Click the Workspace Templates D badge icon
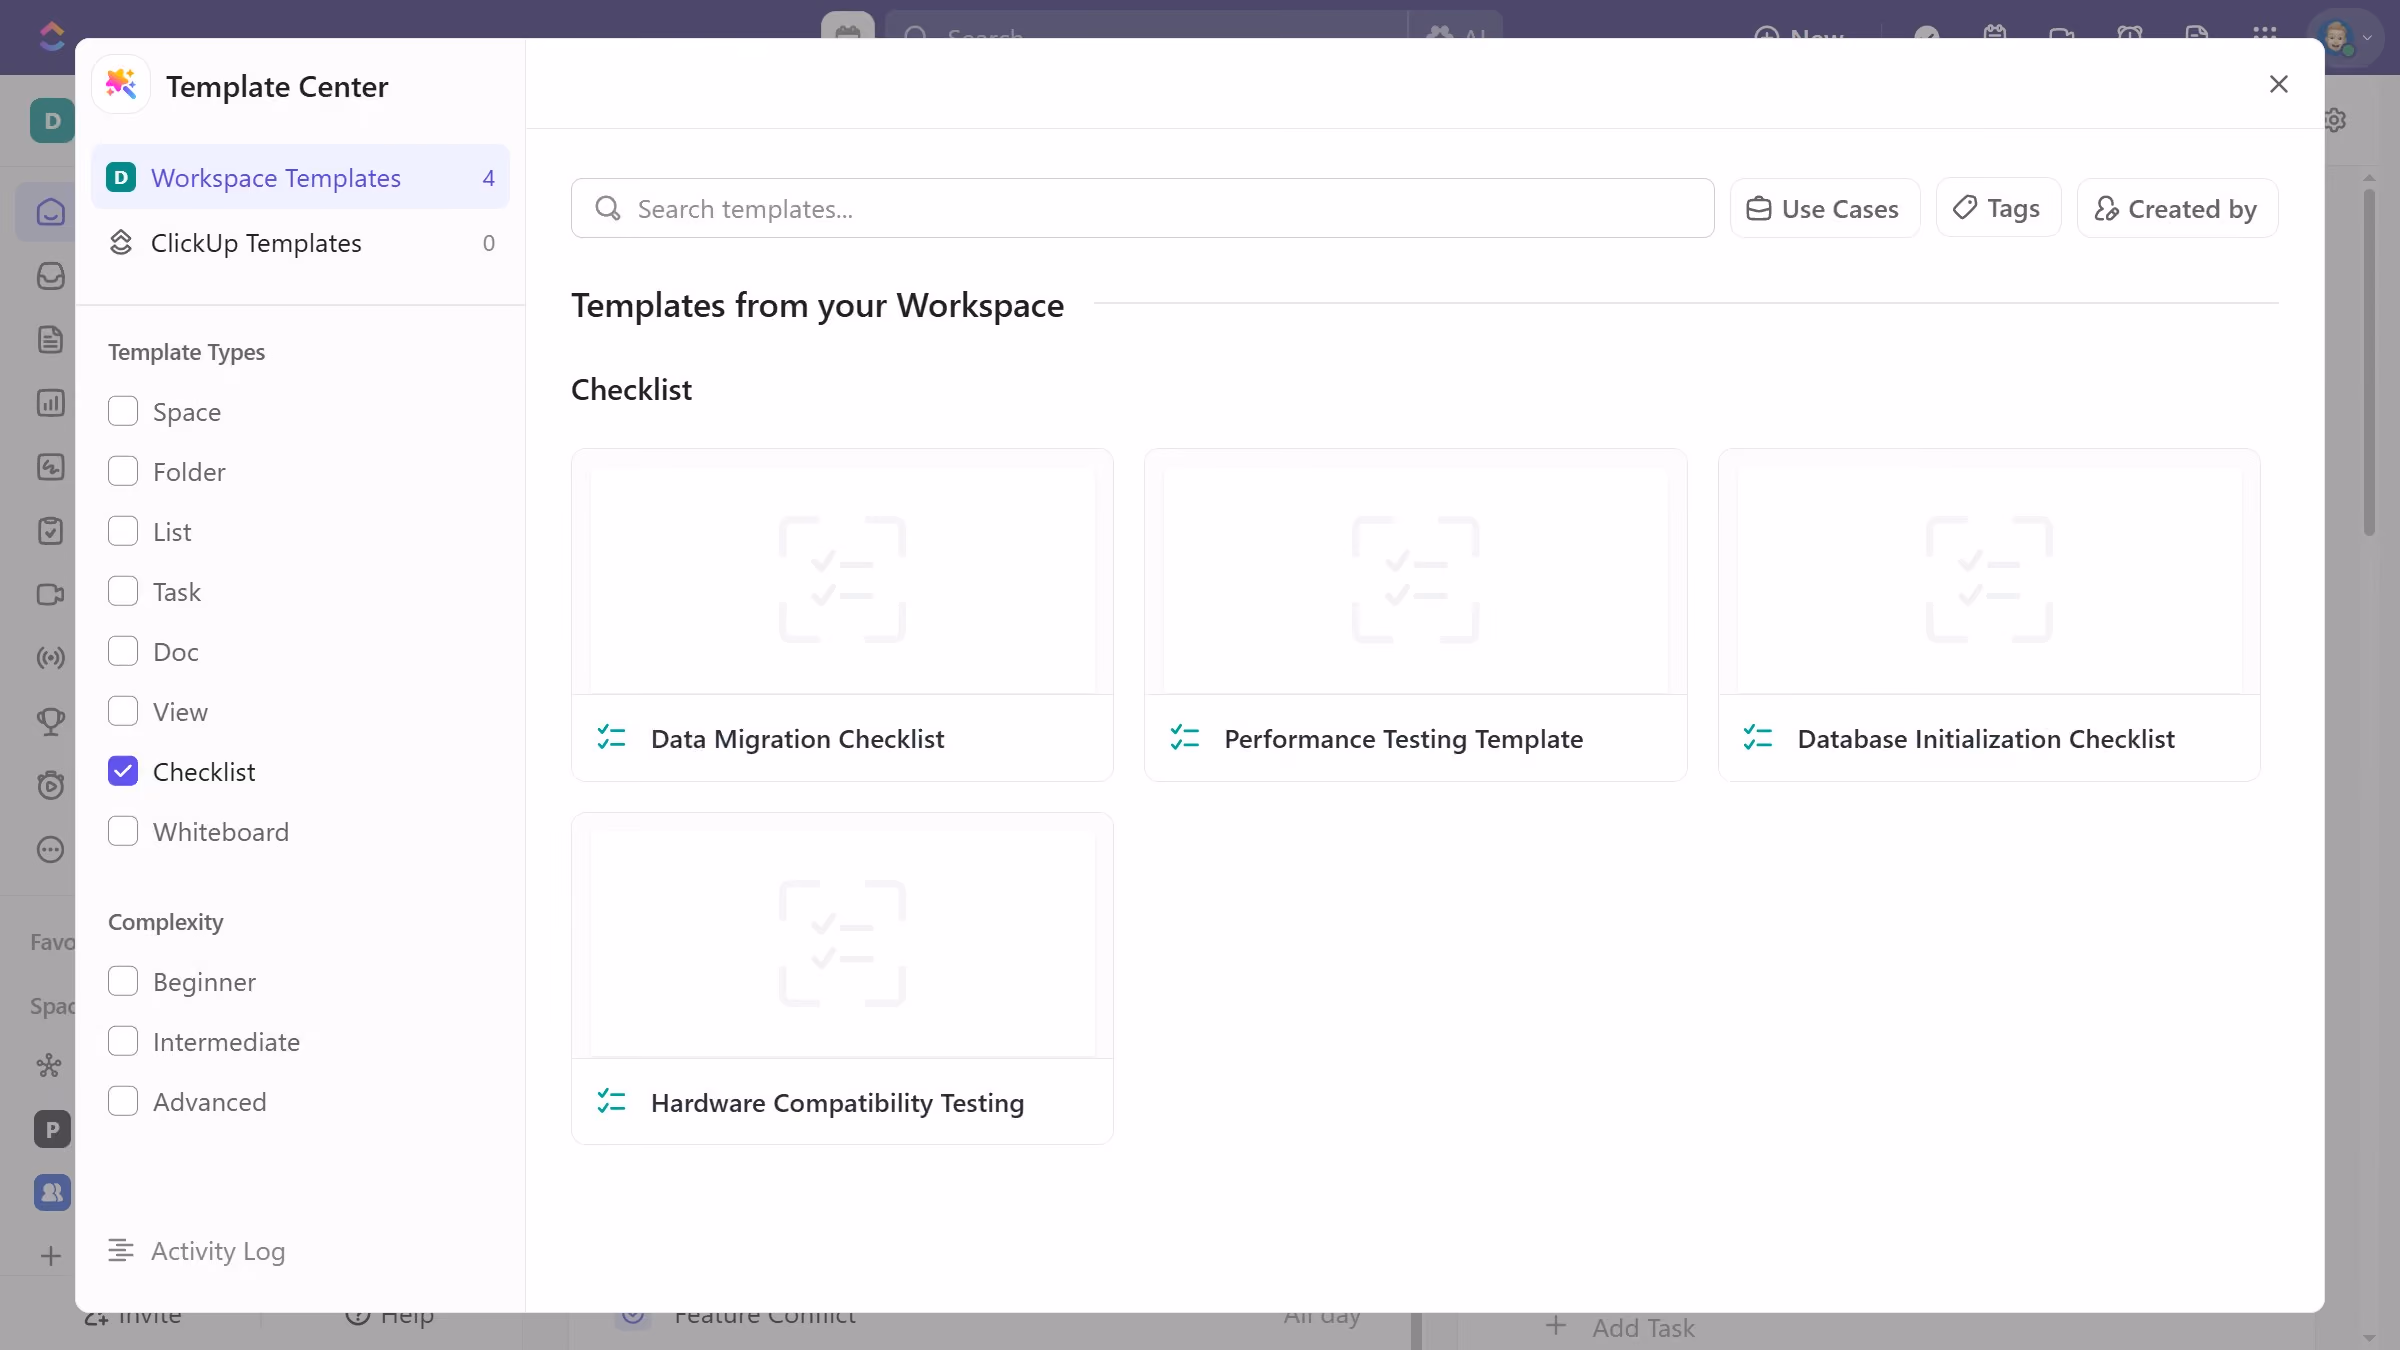The width and height of the screenshot is (2400, 1350). point(121,177)
